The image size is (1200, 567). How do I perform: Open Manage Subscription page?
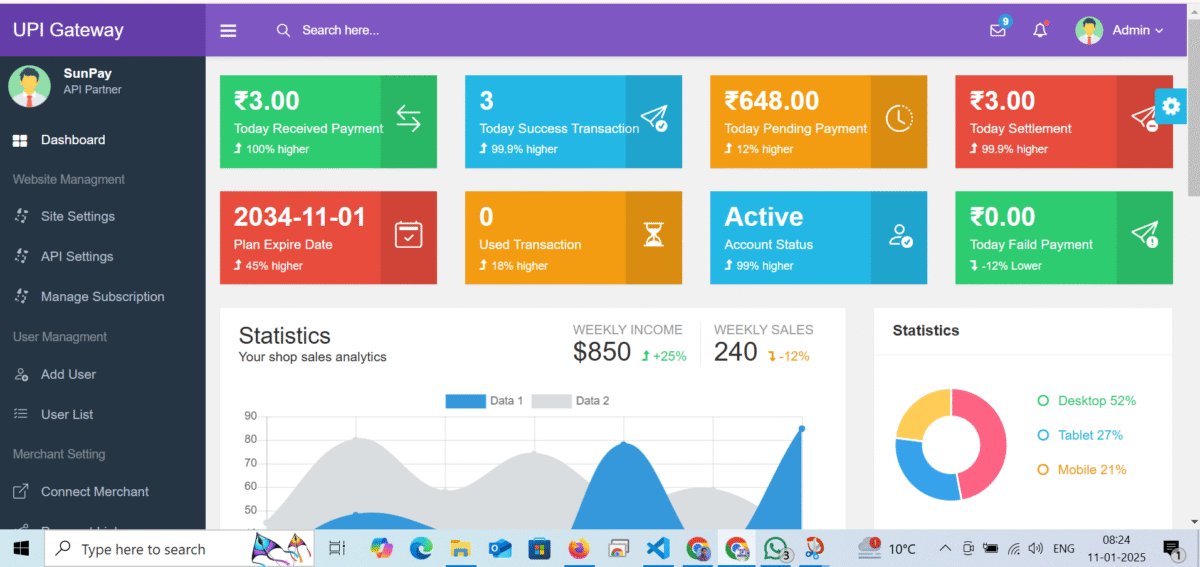point(103,296)
